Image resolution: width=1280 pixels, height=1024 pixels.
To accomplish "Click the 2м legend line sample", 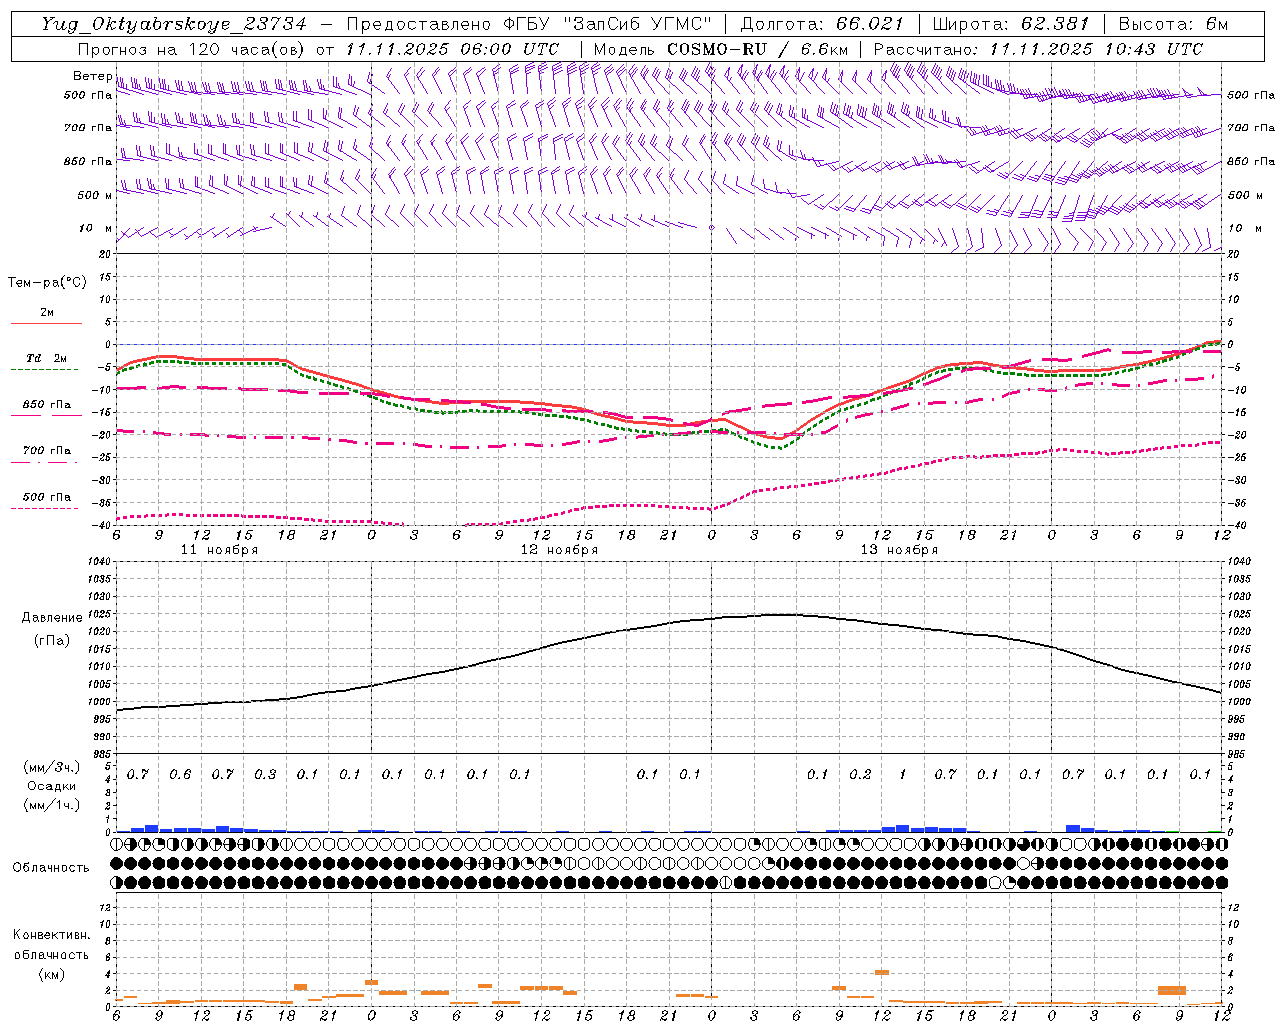I will 46,323.
